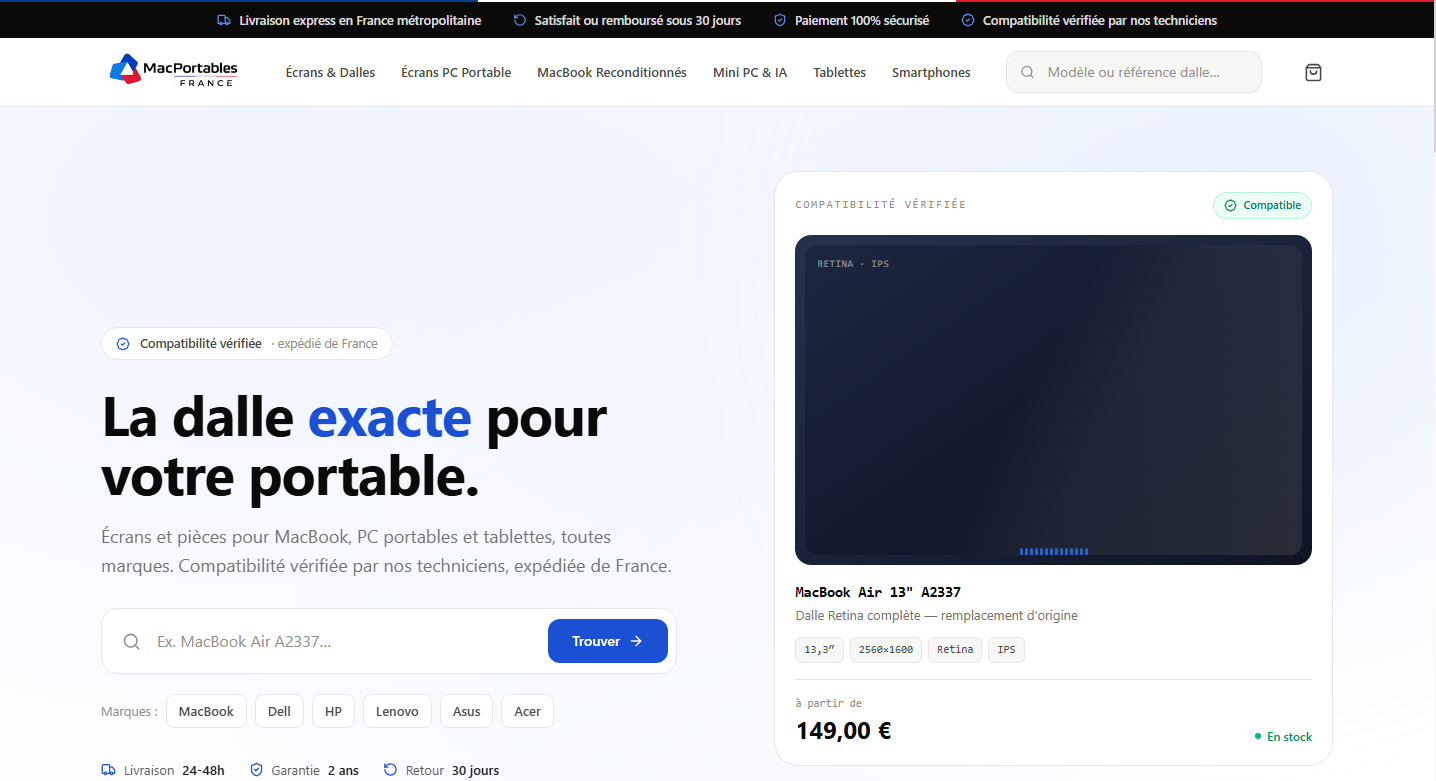
Task: Open the Écrans PC Portable menu
Action: (x=456, y=72)
